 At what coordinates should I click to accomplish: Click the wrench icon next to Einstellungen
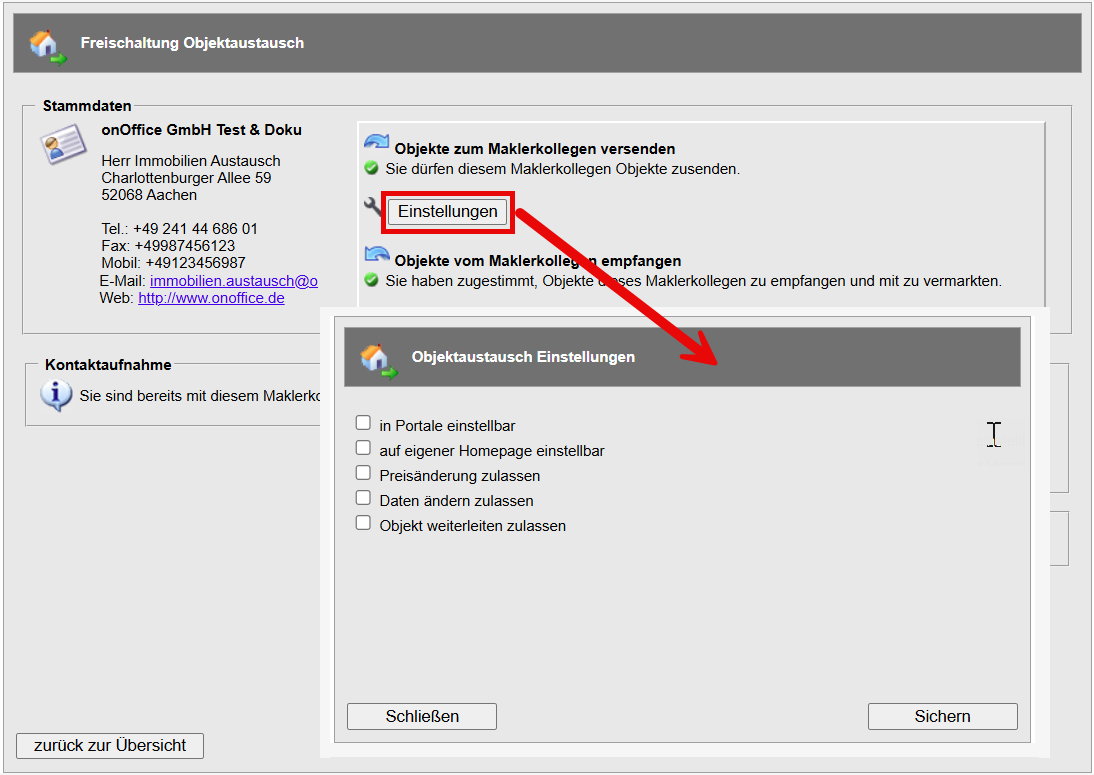coord(373,208)
